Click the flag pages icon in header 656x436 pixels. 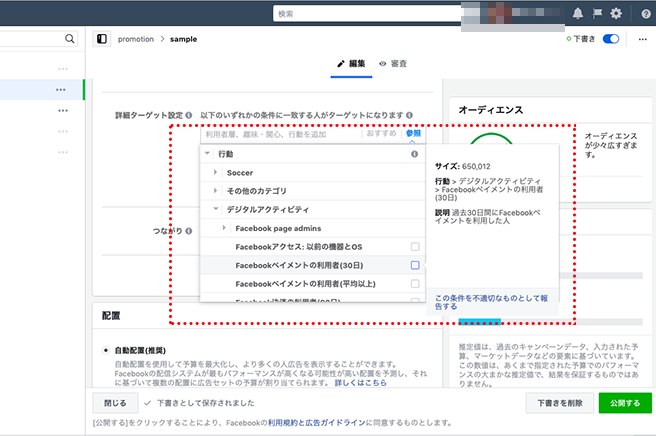(597, 13)
